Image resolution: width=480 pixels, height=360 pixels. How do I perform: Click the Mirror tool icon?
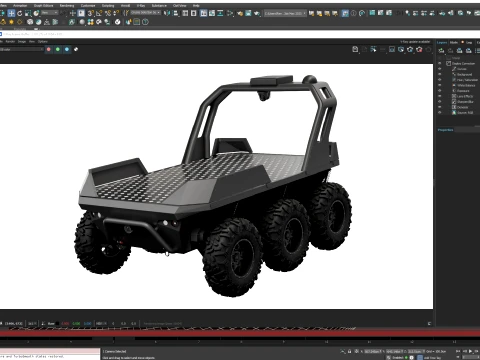[167, 13]
